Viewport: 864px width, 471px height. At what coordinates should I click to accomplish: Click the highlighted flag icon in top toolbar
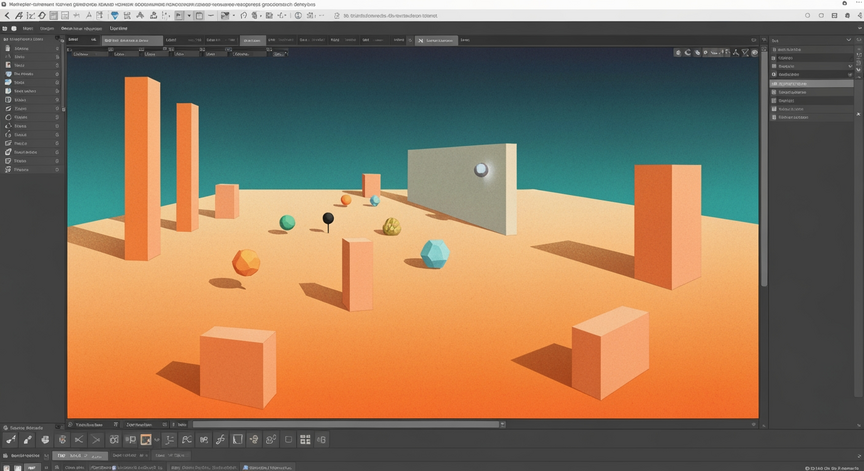point(180,15)
